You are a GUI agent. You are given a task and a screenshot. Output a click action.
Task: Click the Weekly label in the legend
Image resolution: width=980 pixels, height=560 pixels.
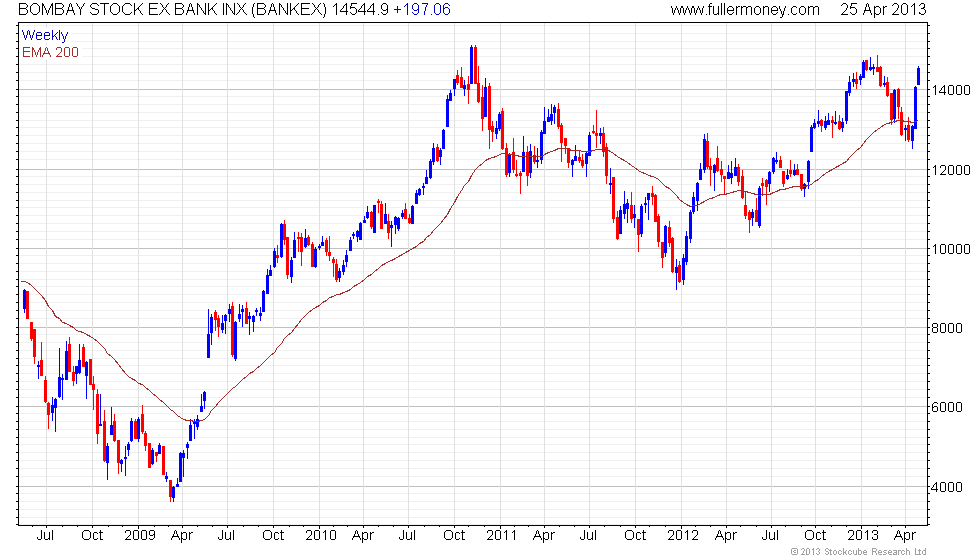pyautogui.click(x=44, y=36)
